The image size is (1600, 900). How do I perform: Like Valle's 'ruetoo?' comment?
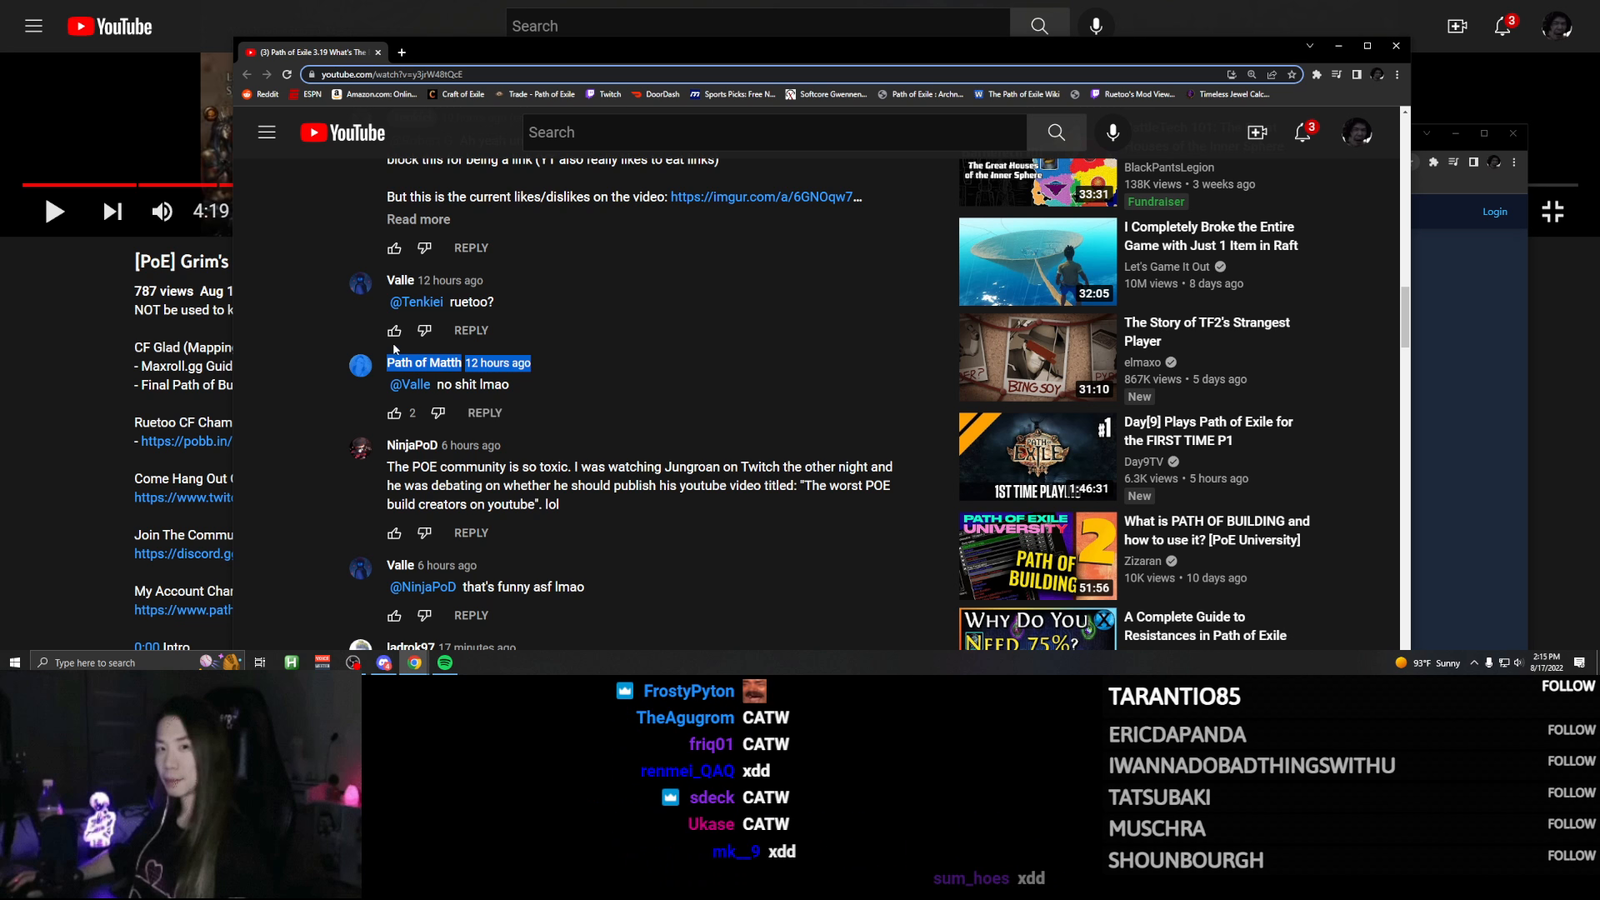(x=394, y=330)
